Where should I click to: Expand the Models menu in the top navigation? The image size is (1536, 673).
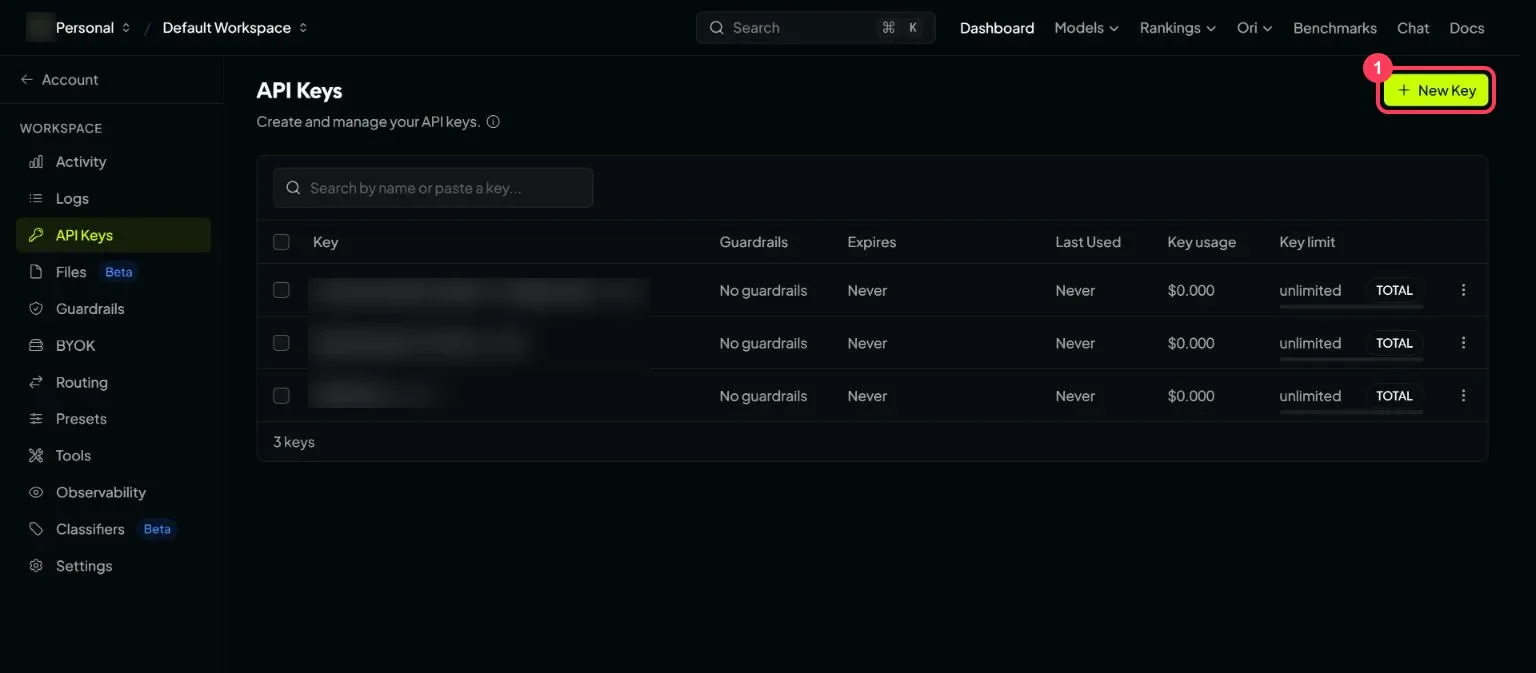pyautogui.click(x=1087, y=28)
